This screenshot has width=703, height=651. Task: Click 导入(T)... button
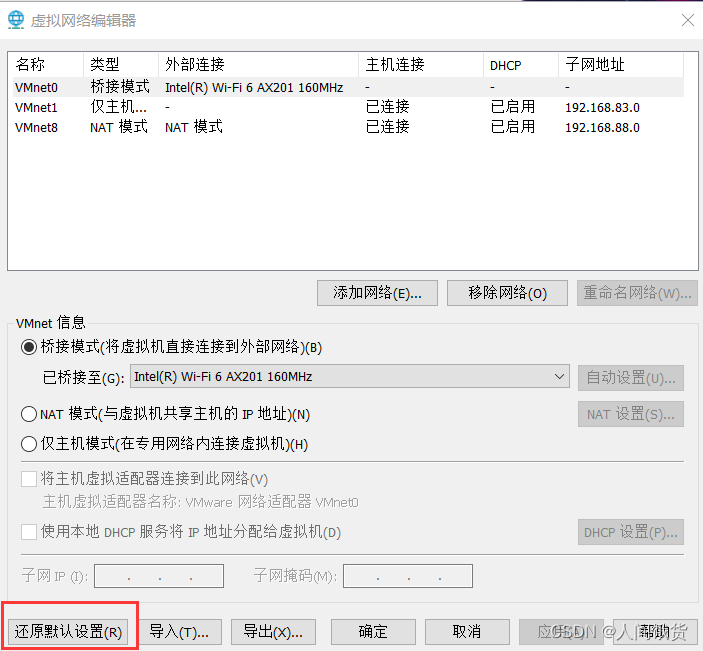pos(179,632)
